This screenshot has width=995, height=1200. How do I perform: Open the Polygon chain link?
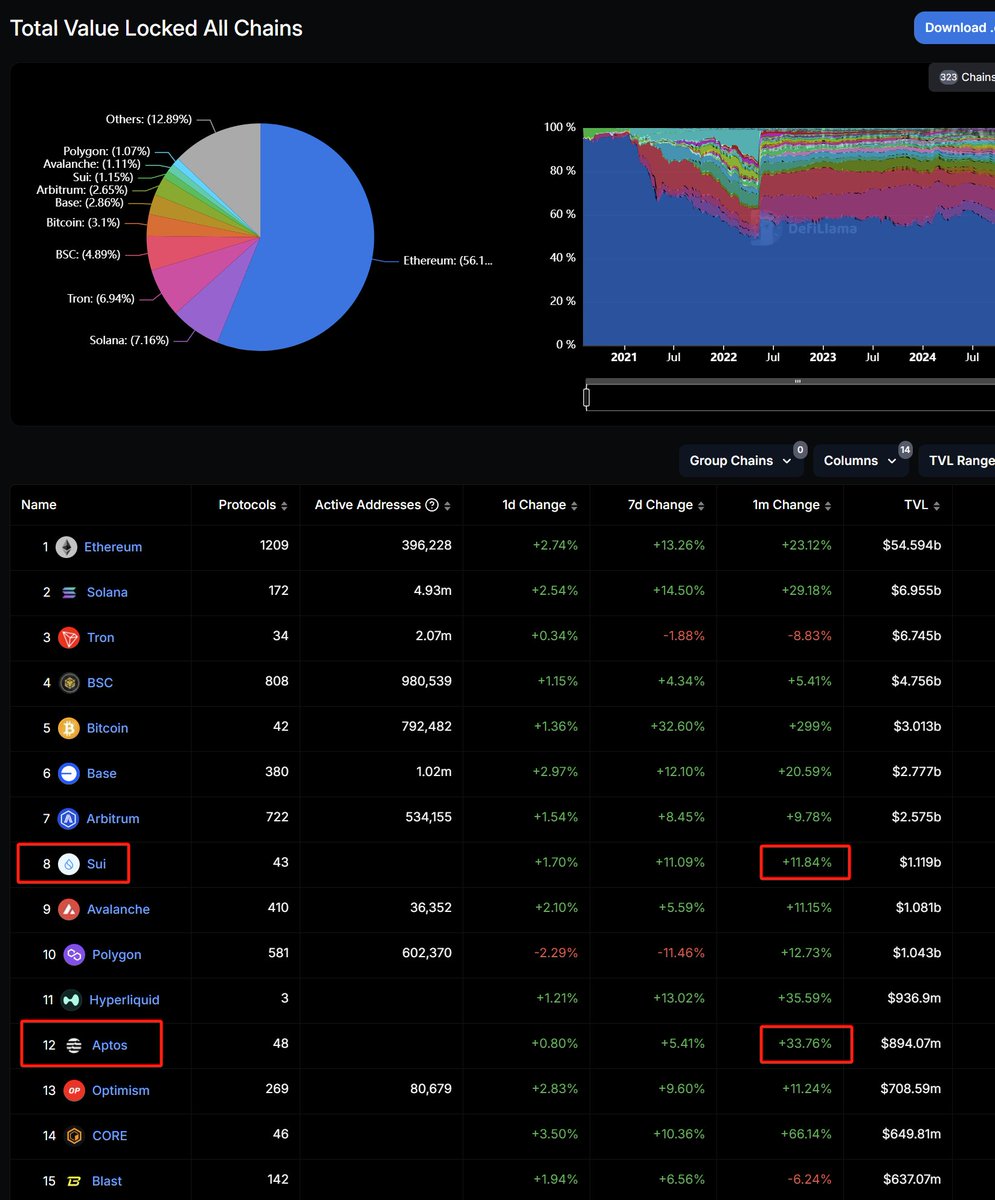click(117, 955)
